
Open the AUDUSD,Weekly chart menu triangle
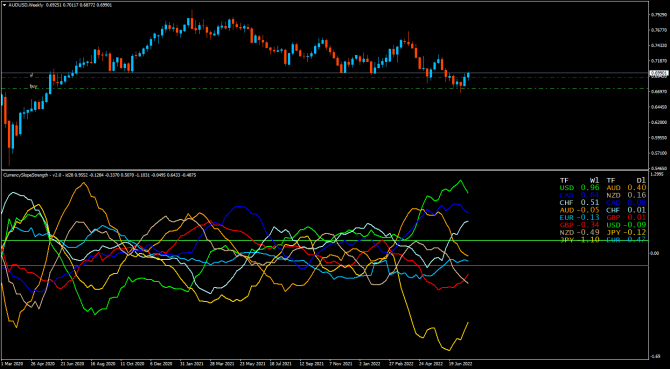point(4,4)
